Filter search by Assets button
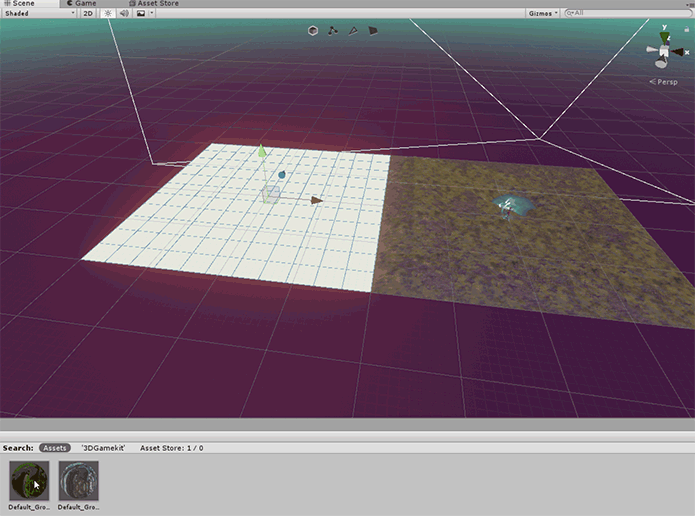Image resolution: width=695 pixels, height=516 pixels. pyautogui.click(x=54, y=448)
